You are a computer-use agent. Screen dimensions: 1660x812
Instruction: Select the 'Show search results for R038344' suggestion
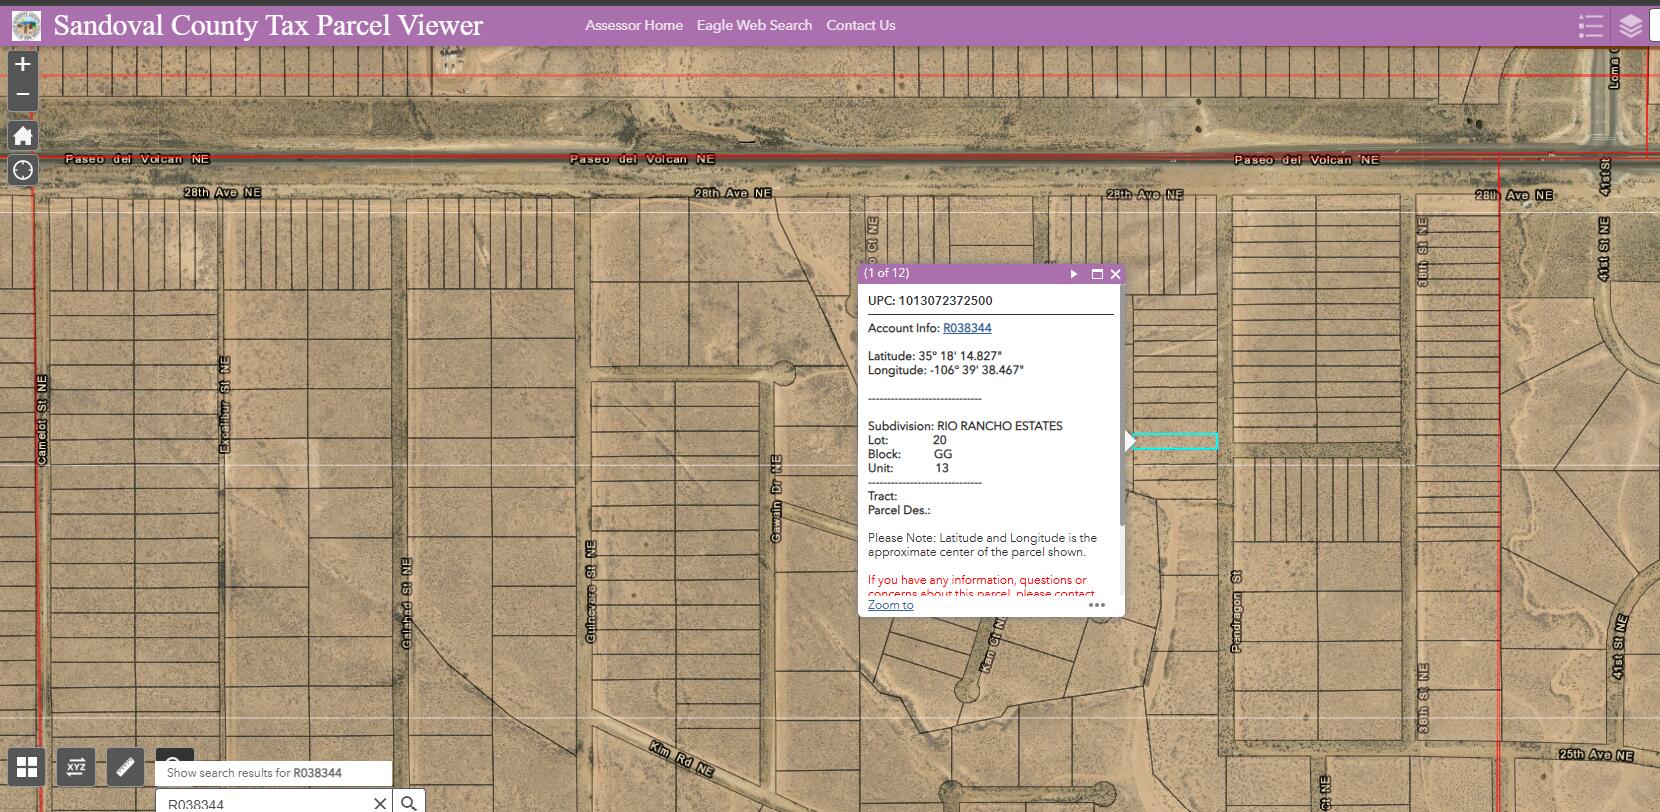(x=273, y=773)
